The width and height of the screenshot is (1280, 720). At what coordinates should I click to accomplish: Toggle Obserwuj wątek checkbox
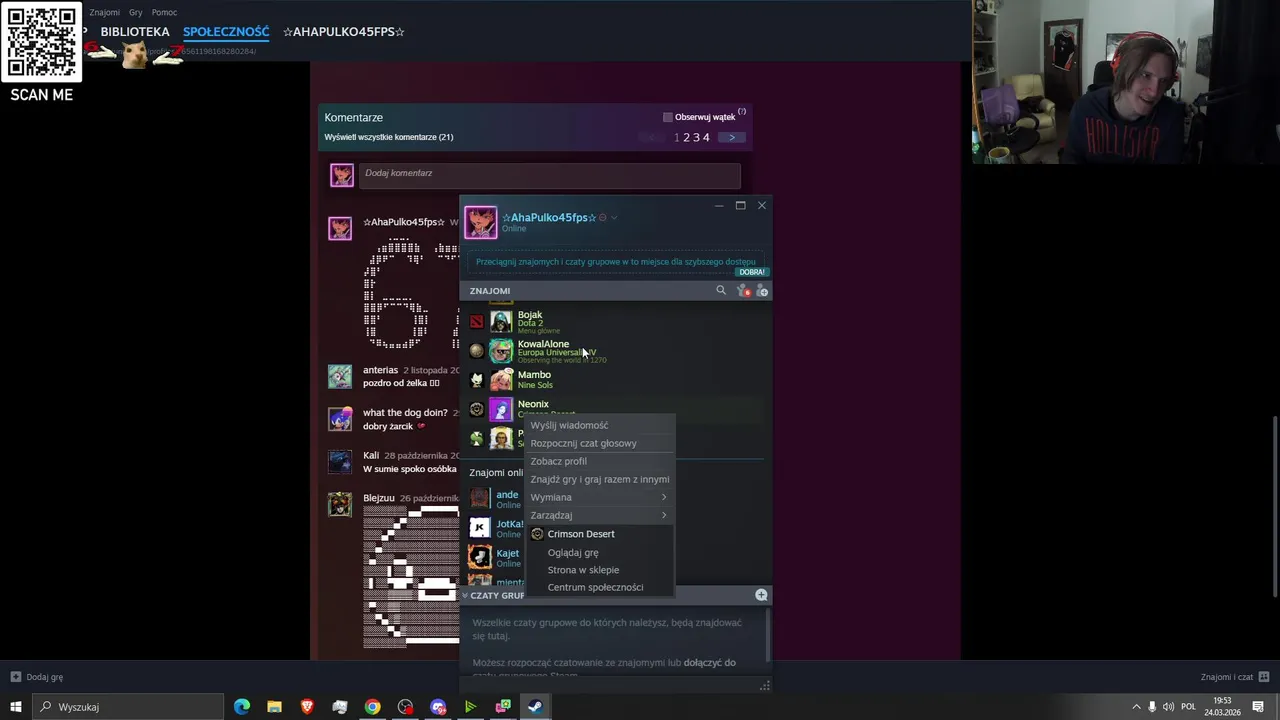click(x=668, y=117)
